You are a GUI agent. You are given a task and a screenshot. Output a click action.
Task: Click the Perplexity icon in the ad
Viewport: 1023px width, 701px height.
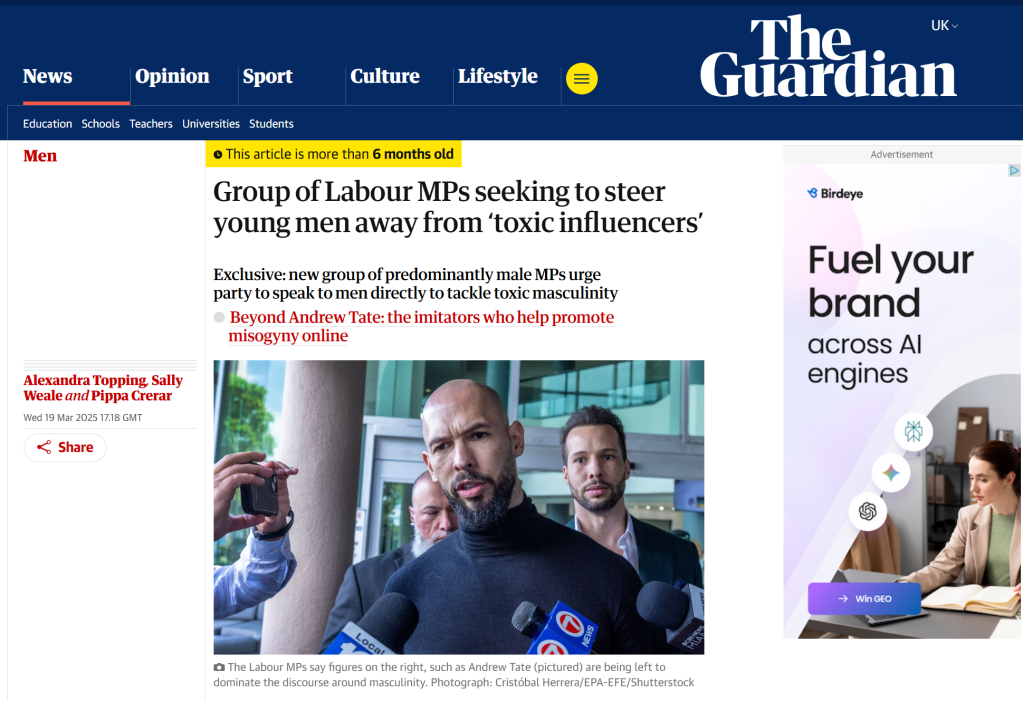point(913,431)
